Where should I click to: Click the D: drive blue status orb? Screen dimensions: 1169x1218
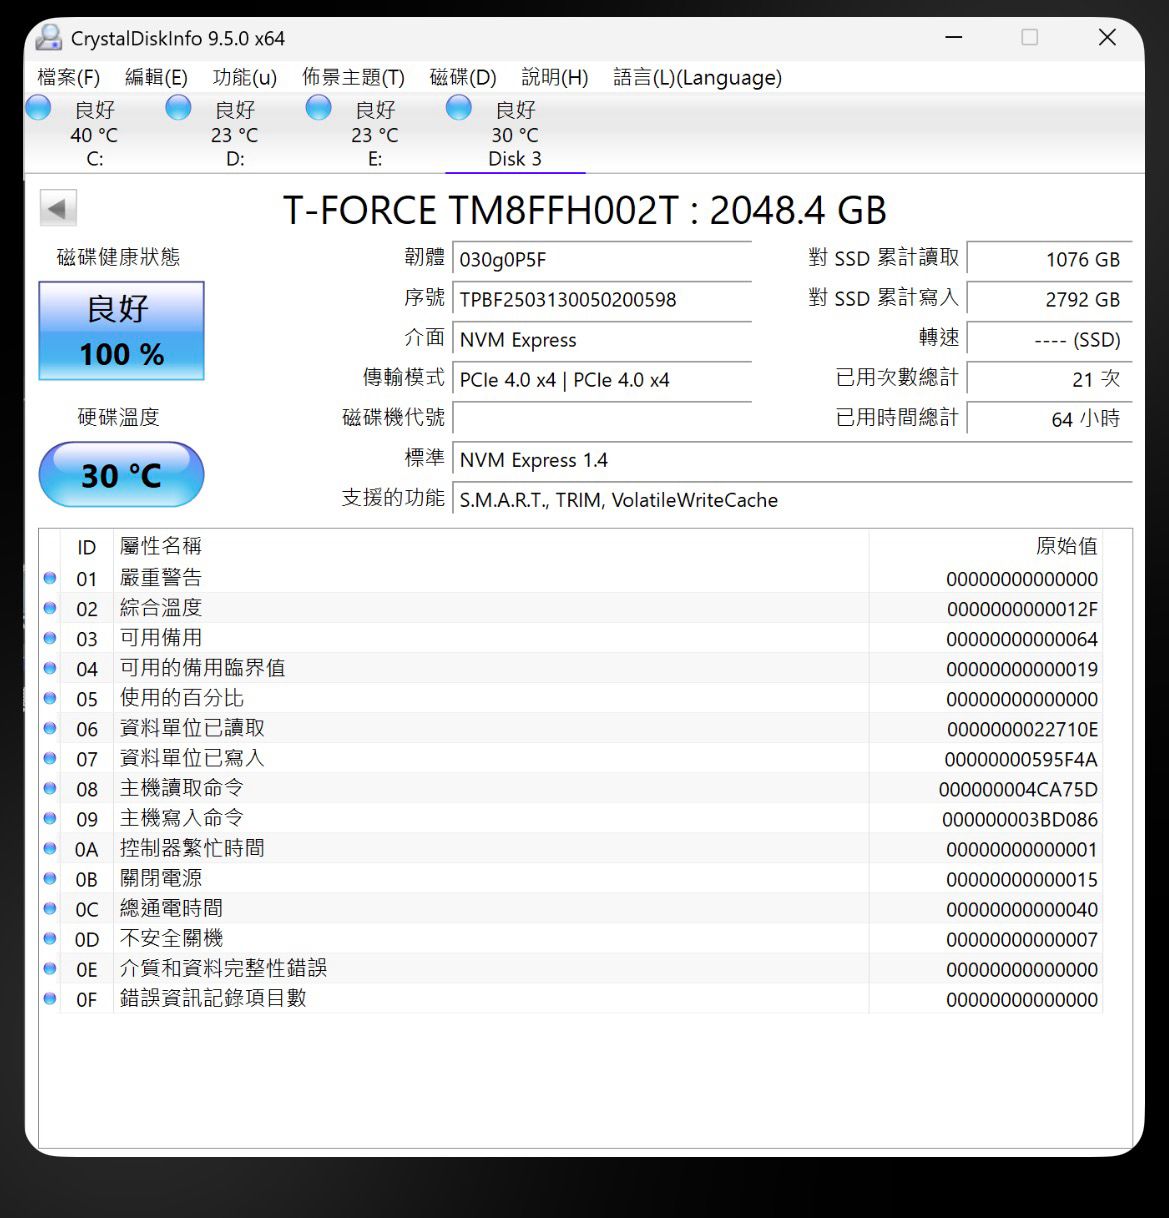(178, 108)
